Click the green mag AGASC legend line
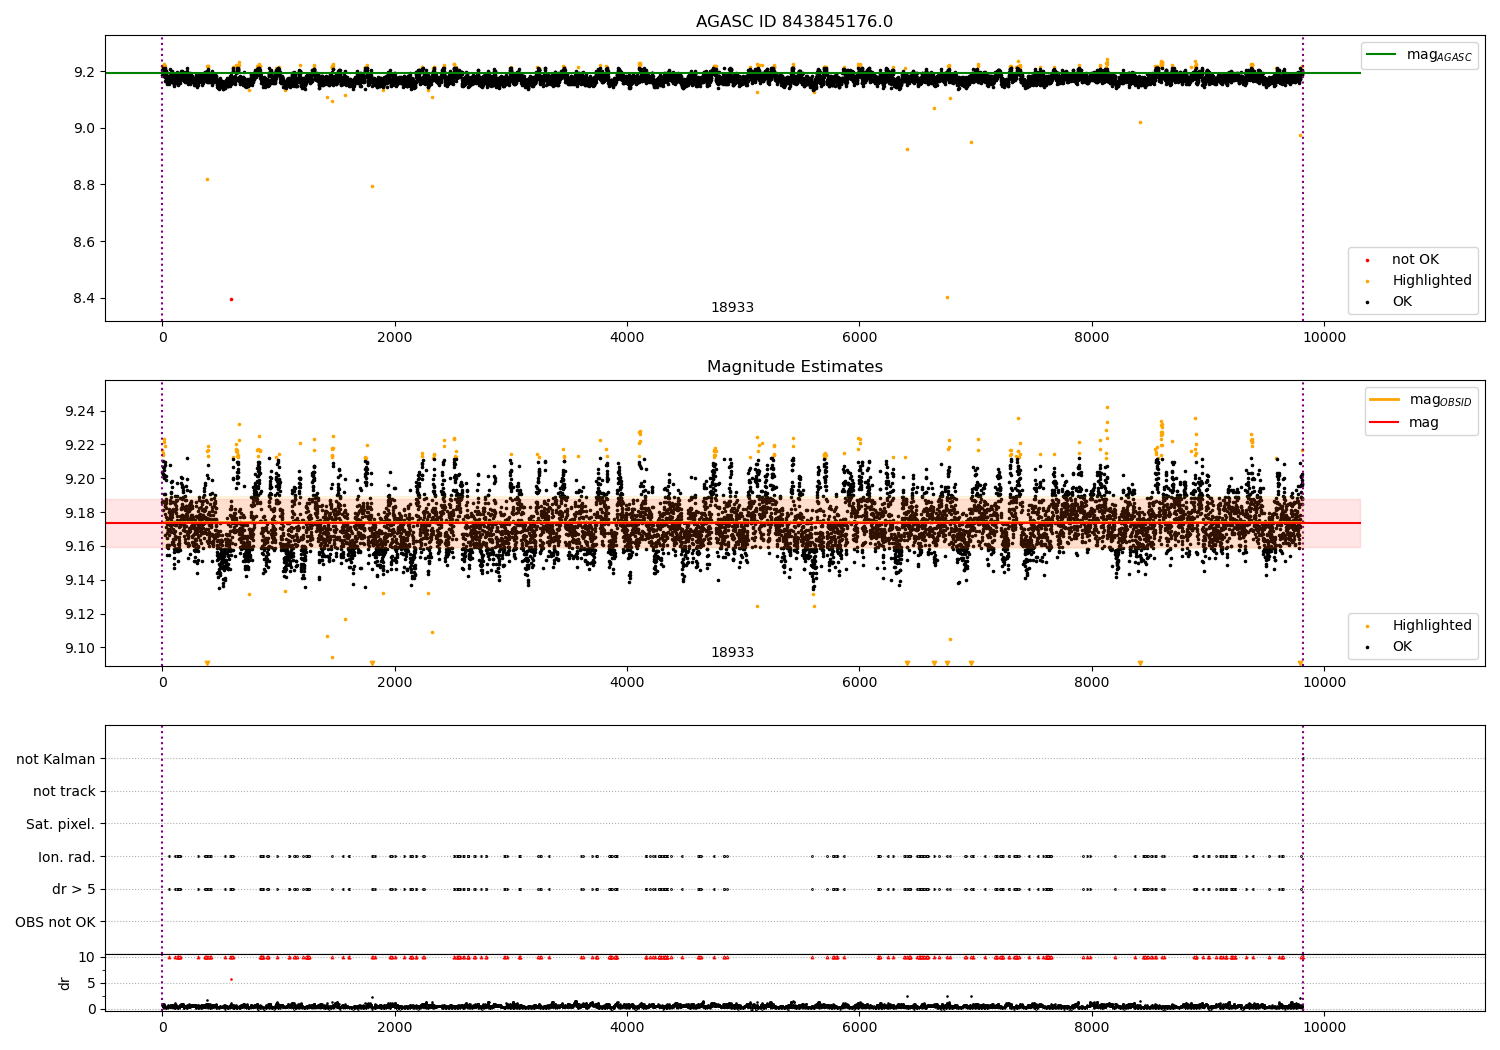The height and width of the screenshot is (1050, 1500). pos(1383,55)
